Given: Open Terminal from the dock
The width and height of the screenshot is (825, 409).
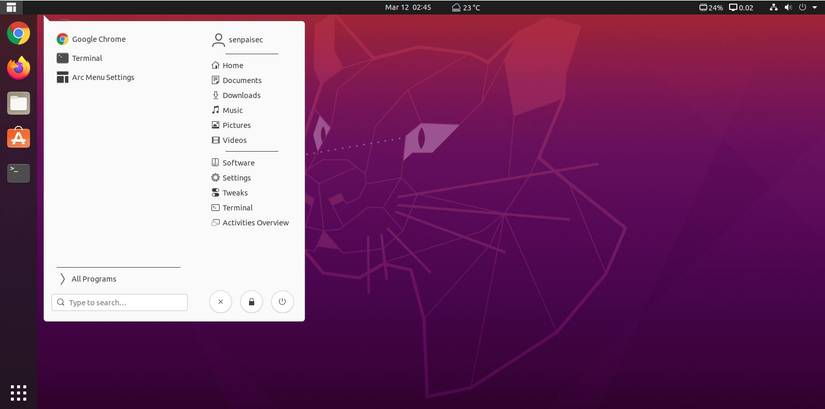Looking at the screenshot, I should pyautogui.click(x=18, y=173).
